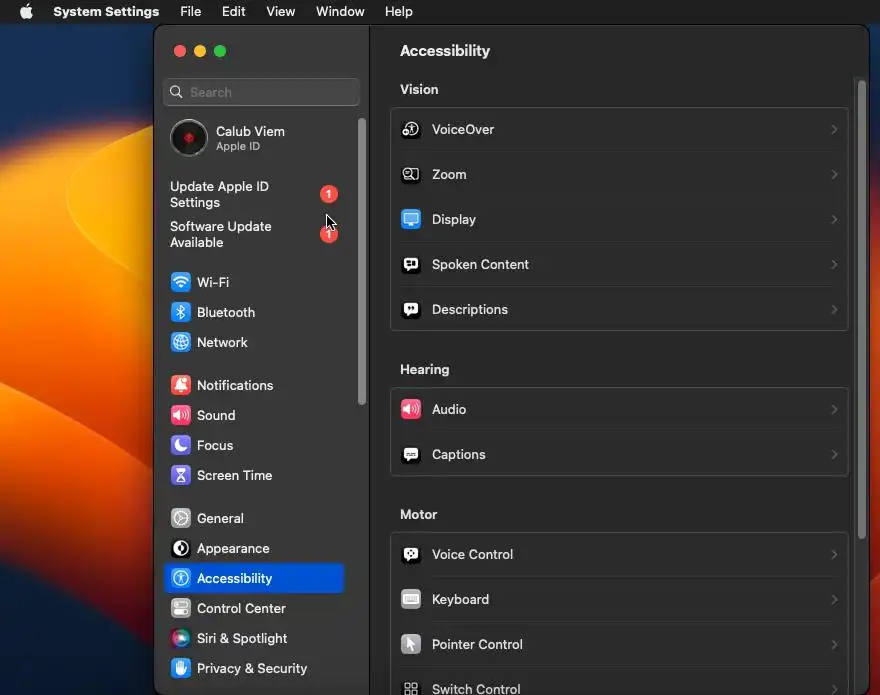
Task: Click the Accessibility icon in sidebar
Action: tap(181, 578)
